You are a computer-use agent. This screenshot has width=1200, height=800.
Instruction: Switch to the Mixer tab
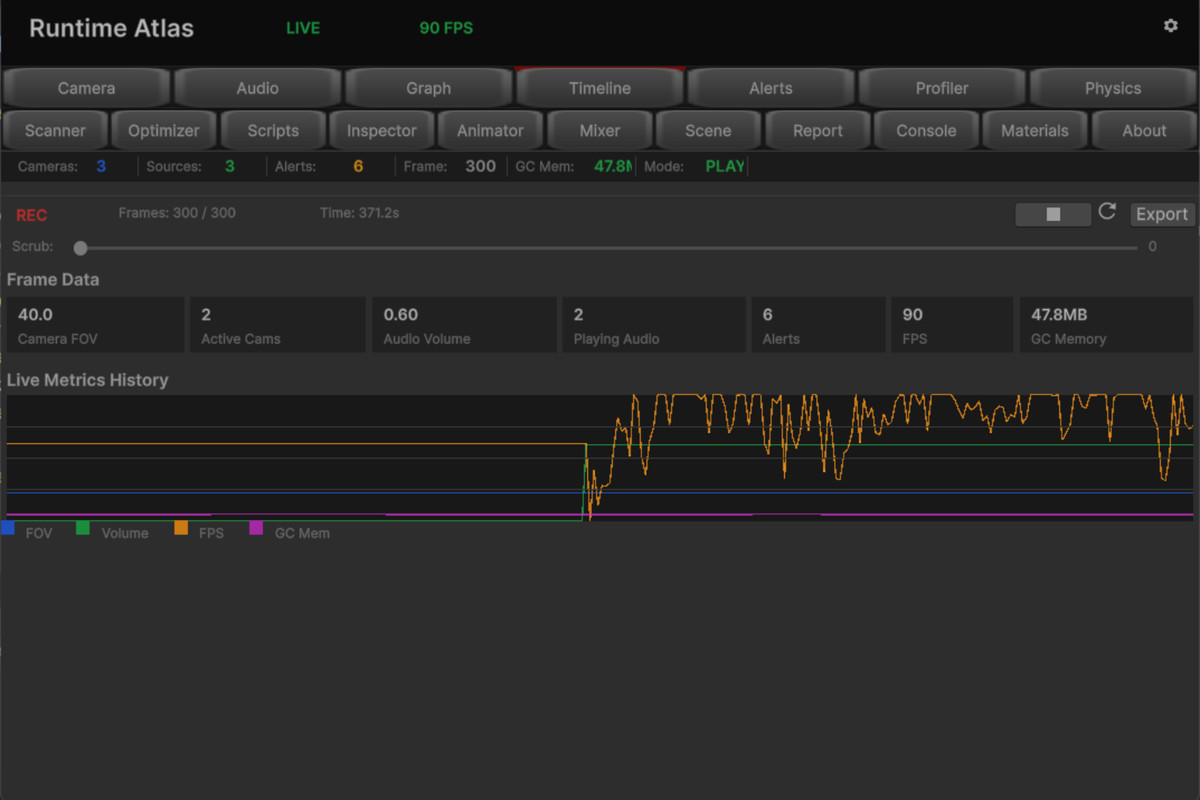pos(599,130)
